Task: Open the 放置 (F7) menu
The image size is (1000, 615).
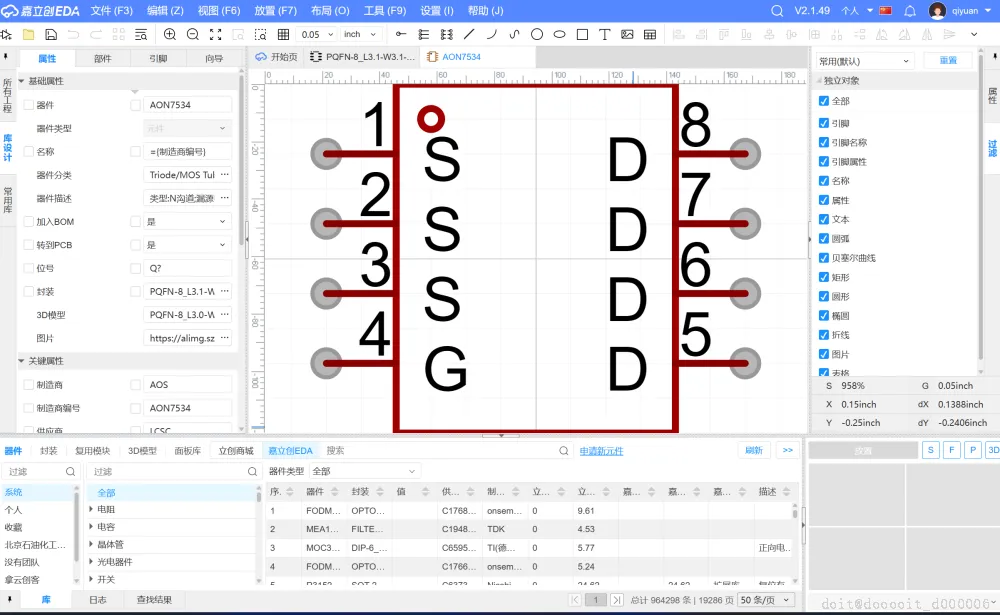Action: click(275, 10)
